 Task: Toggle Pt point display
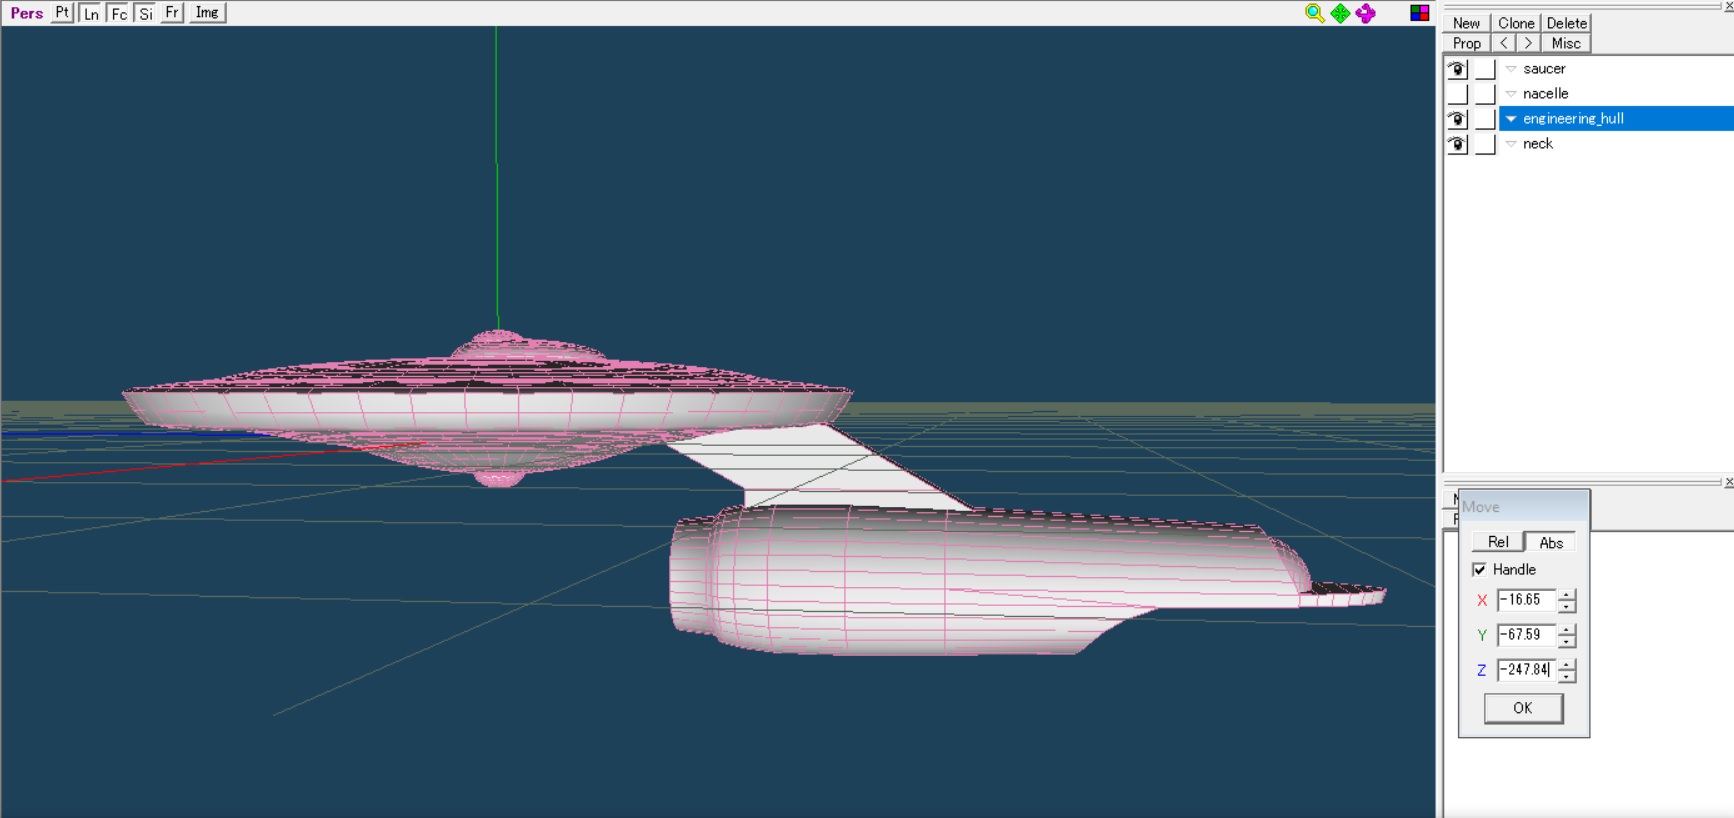[x=62, y=13]
